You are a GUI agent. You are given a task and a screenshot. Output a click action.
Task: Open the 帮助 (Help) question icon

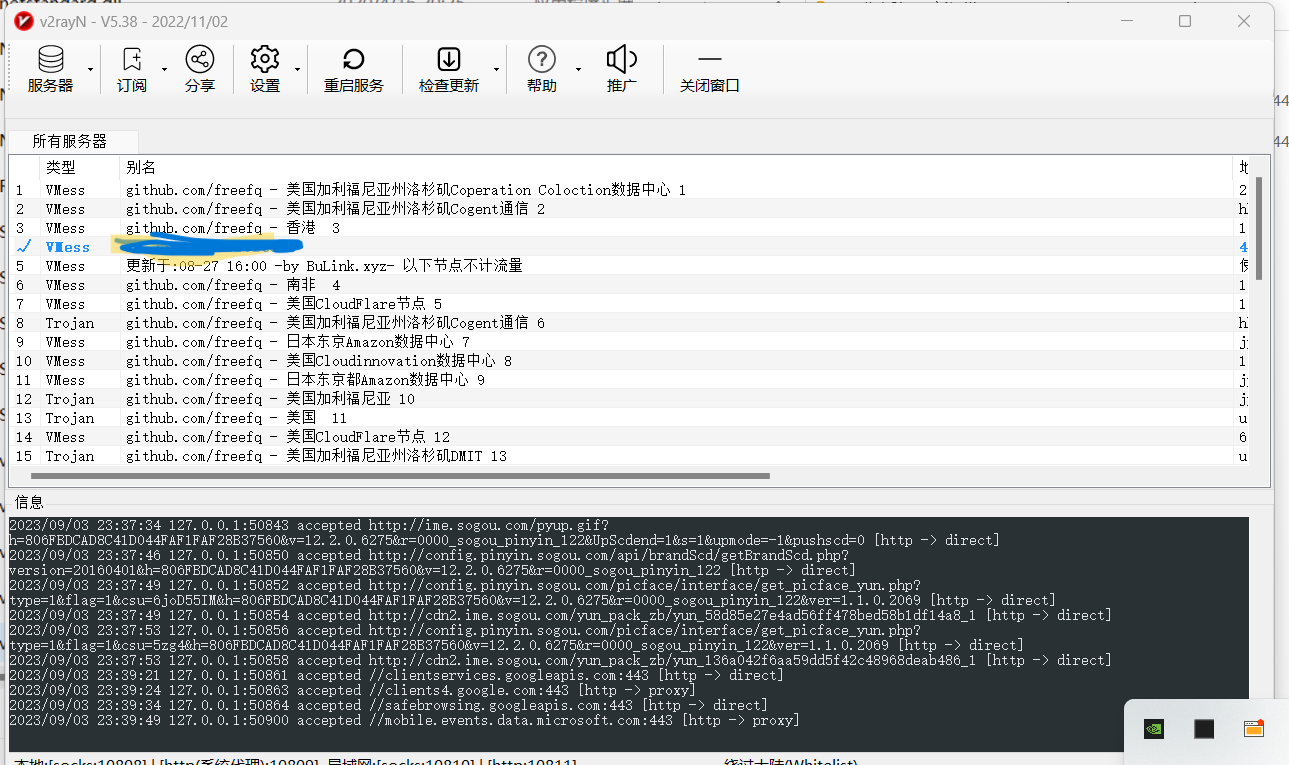(x=542, y=59)
